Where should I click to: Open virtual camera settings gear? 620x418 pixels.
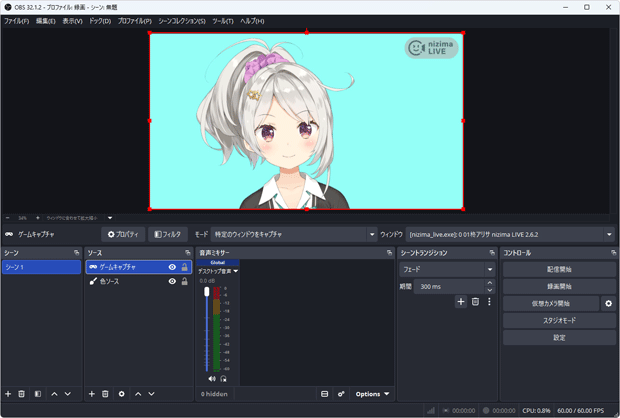click(x=608, y=303)
